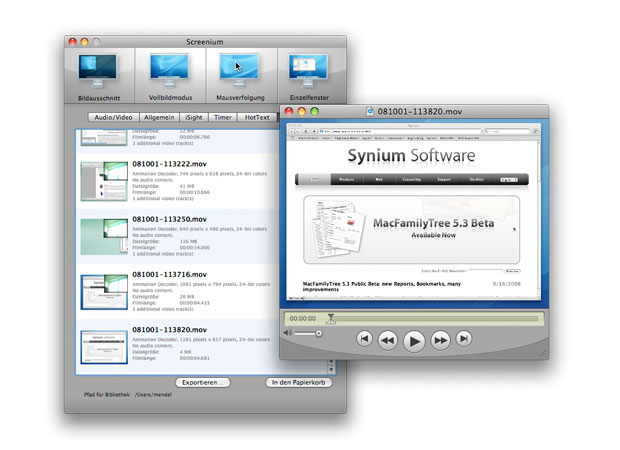620x450 pixels.
Task: Open the Allgemein tab
Action: coord(159,117)
